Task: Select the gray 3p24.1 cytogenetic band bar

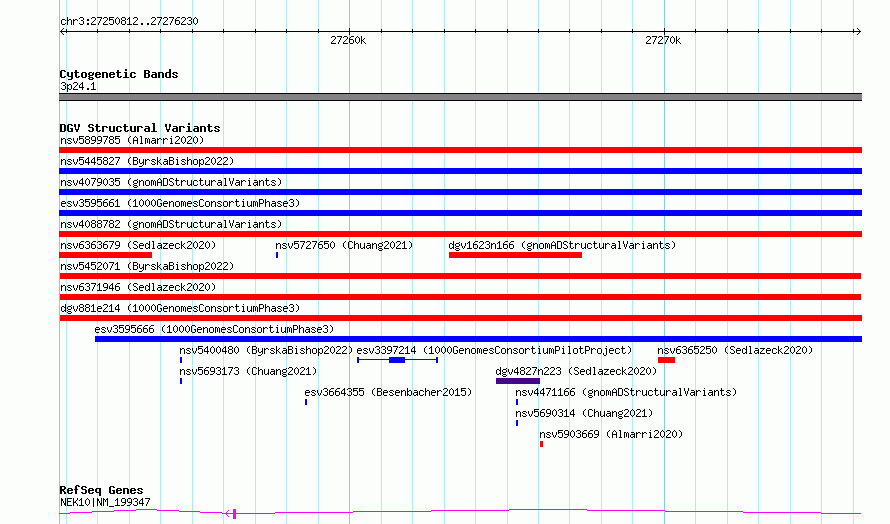Action: pos(460,97)
